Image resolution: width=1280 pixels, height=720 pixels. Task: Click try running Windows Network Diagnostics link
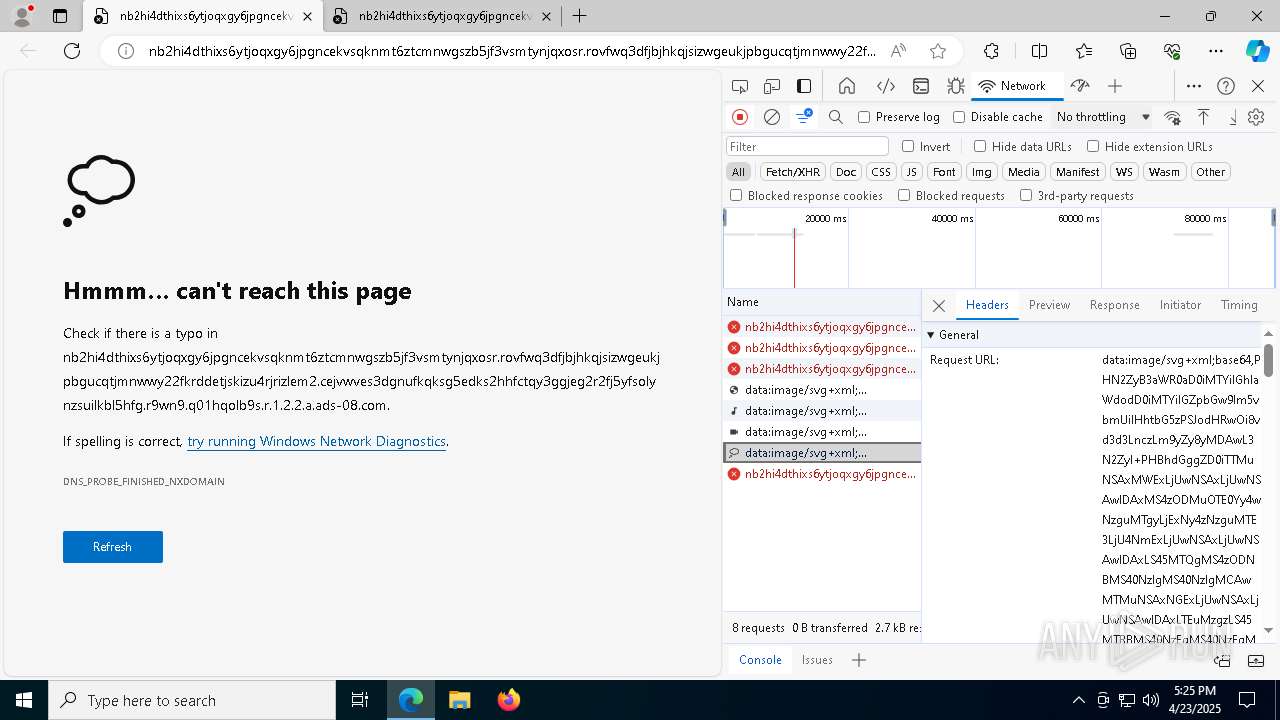(316, 441)
